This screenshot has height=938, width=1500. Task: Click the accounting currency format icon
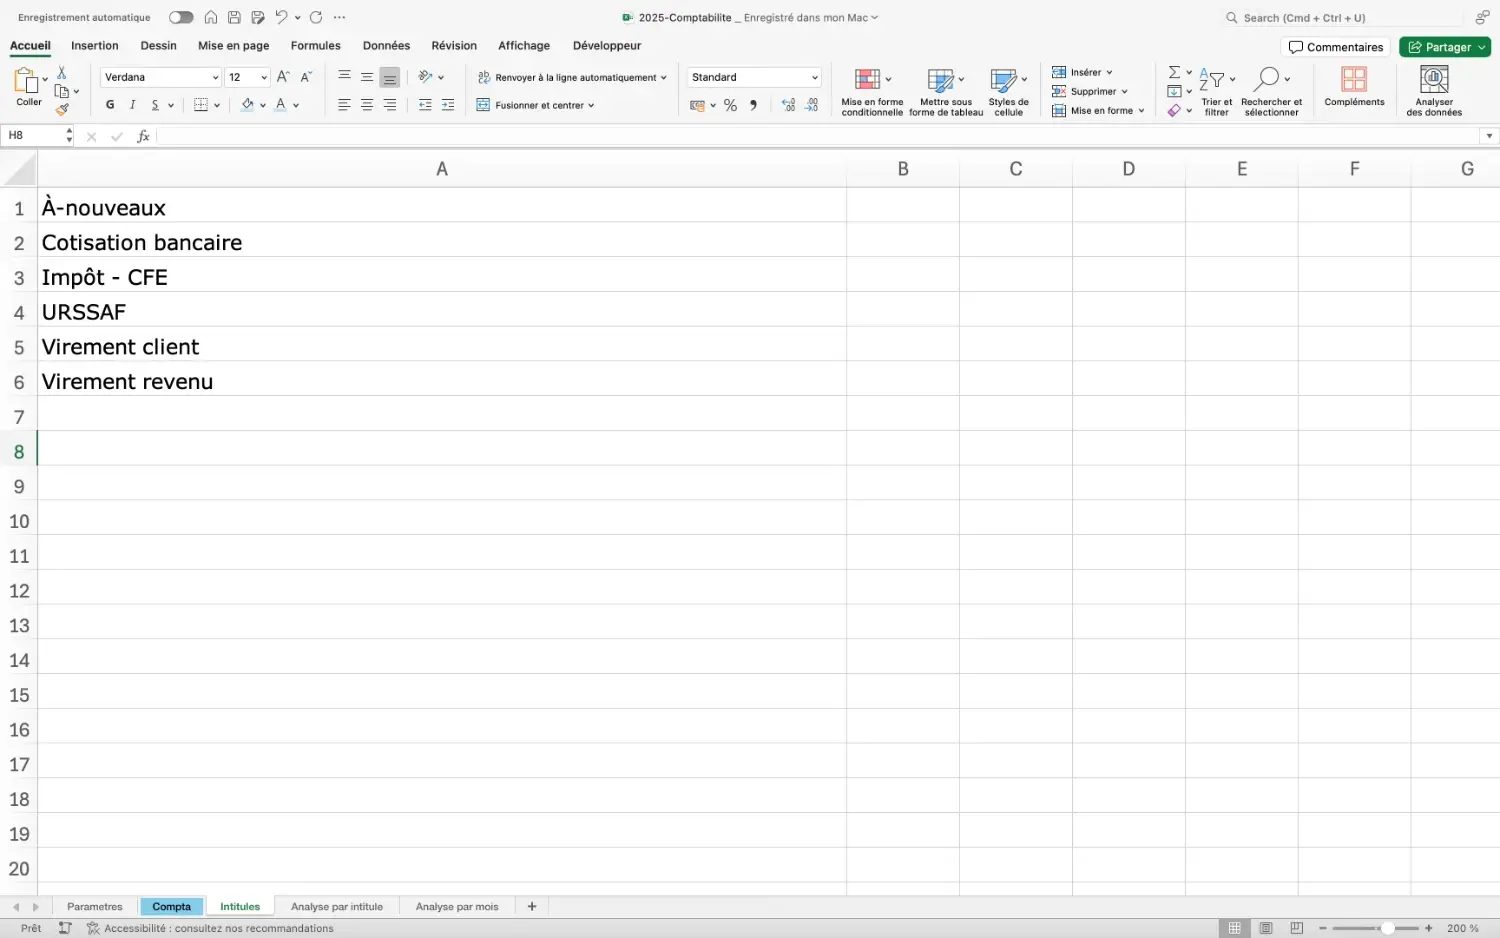pos(697,105)
